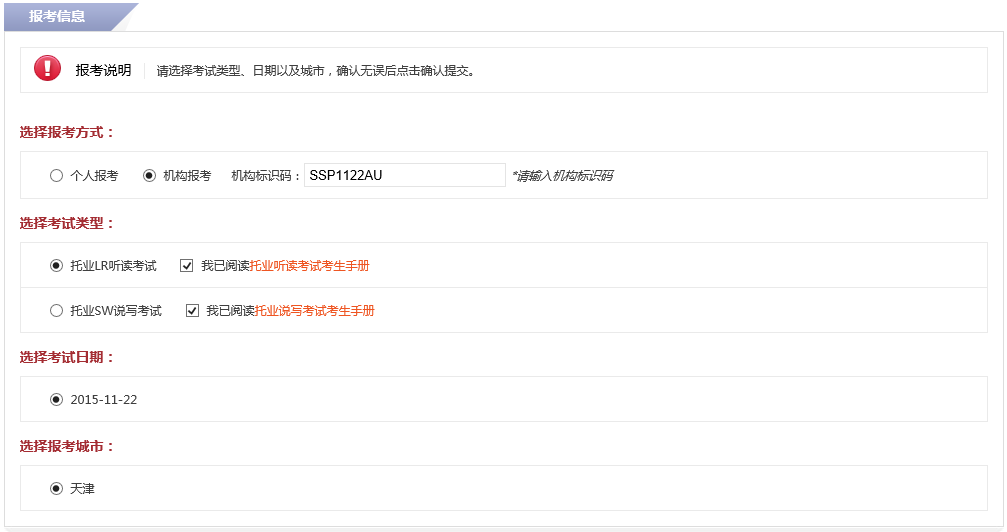
Task: Pick the 天津 city radio button
Action: pyautogui.click(x=56, y=489)
